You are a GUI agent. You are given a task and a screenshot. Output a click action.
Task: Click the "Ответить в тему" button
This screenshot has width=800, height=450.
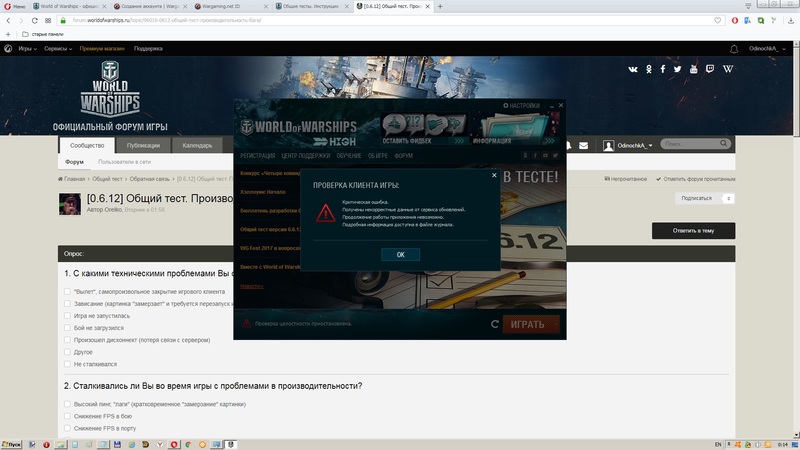693,231
